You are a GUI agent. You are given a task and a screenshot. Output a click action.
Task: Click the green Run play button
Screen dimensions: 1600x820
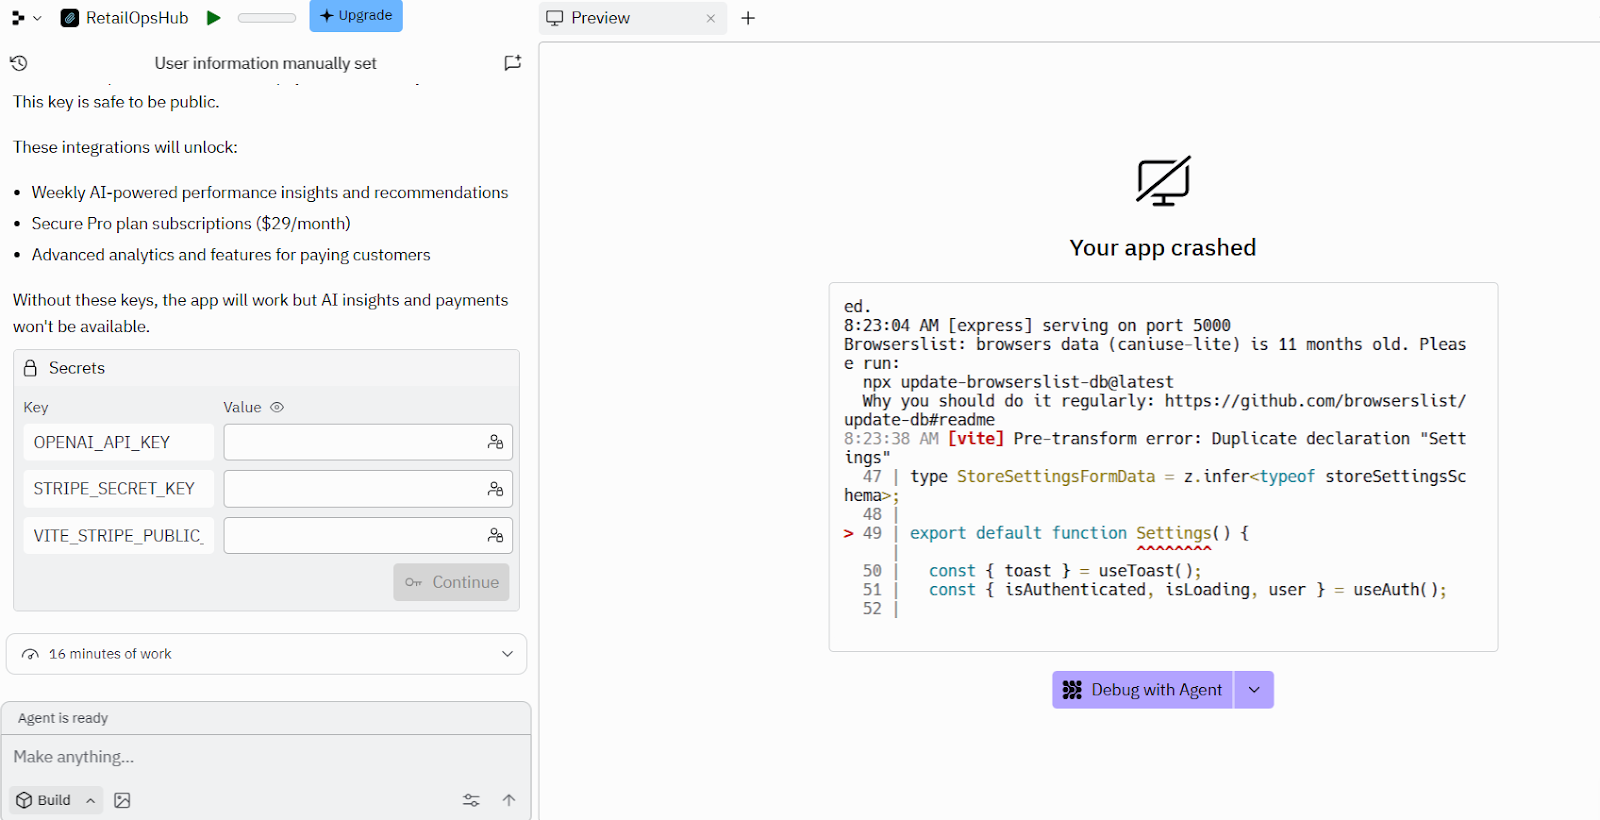point(213,18)
